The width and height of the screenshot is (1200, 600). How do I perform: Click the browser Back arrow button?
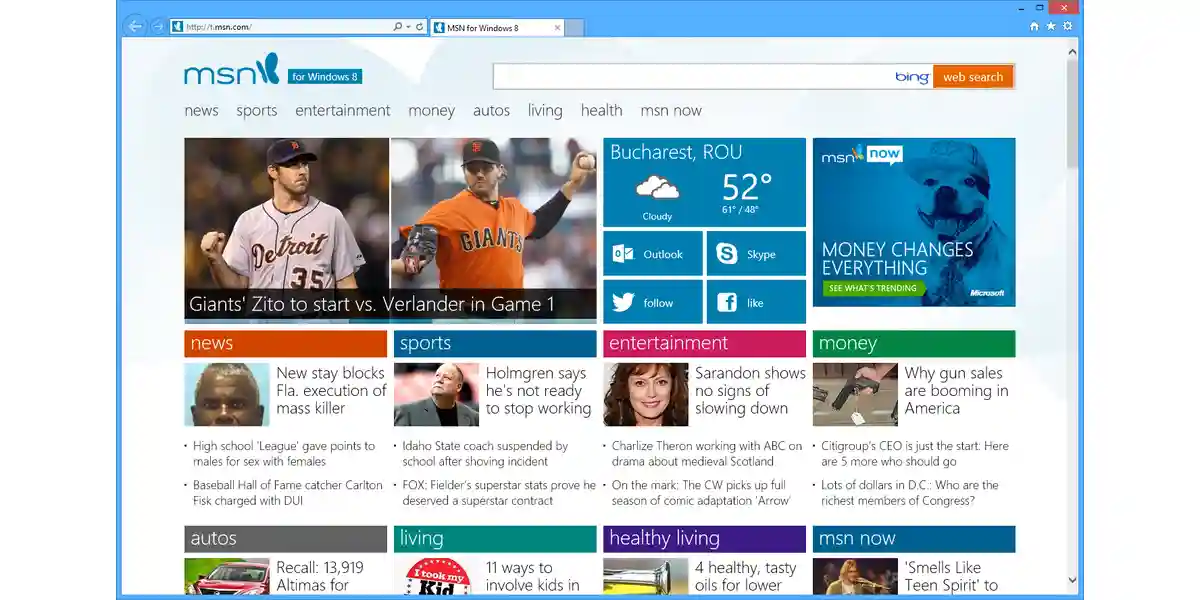click(136, 26)
